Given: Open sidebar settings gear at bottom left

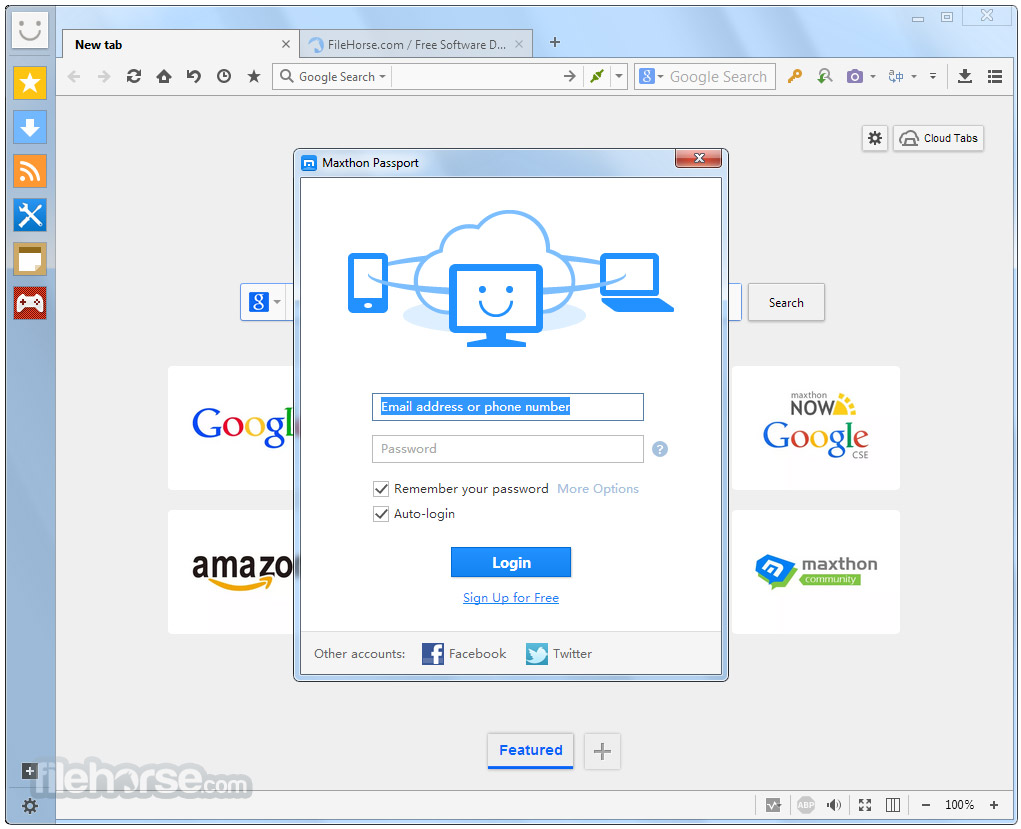Looking at the screenshot, I should point(30,806).
